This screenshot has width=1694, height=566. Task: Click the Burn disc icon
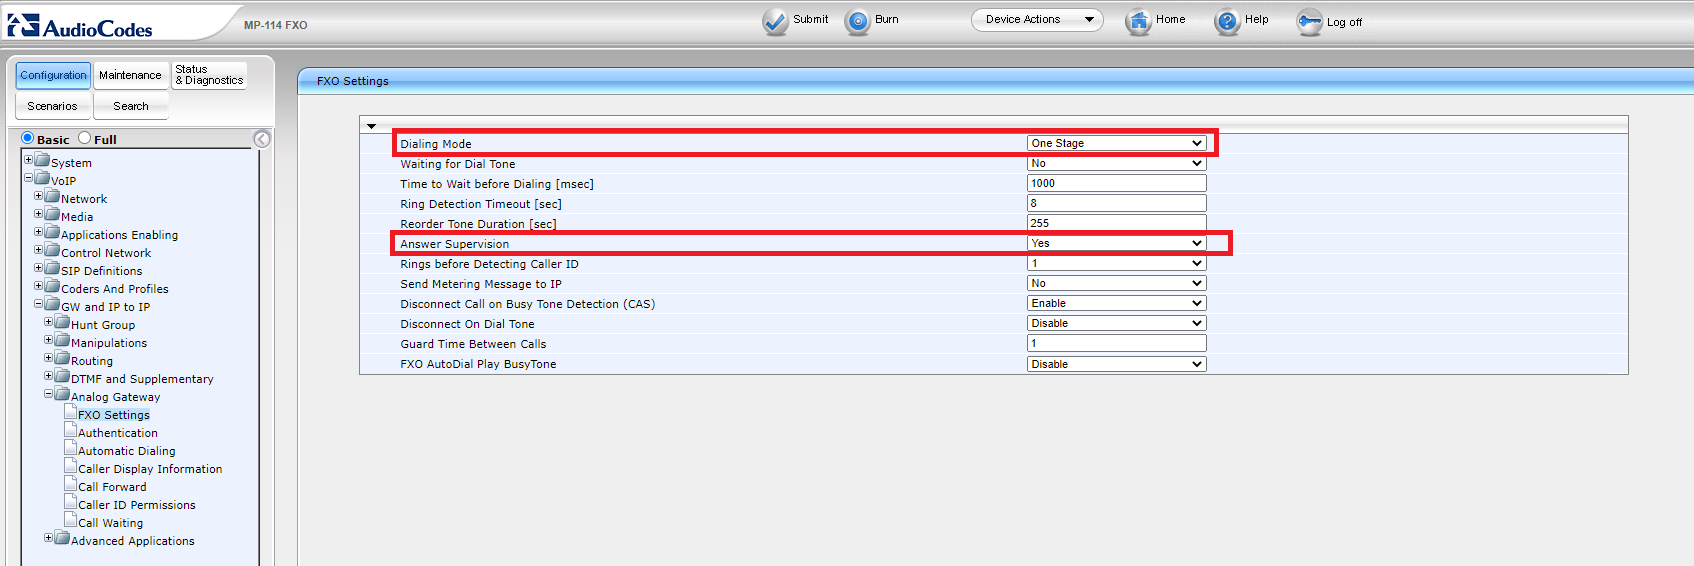(x=857, y=22)
